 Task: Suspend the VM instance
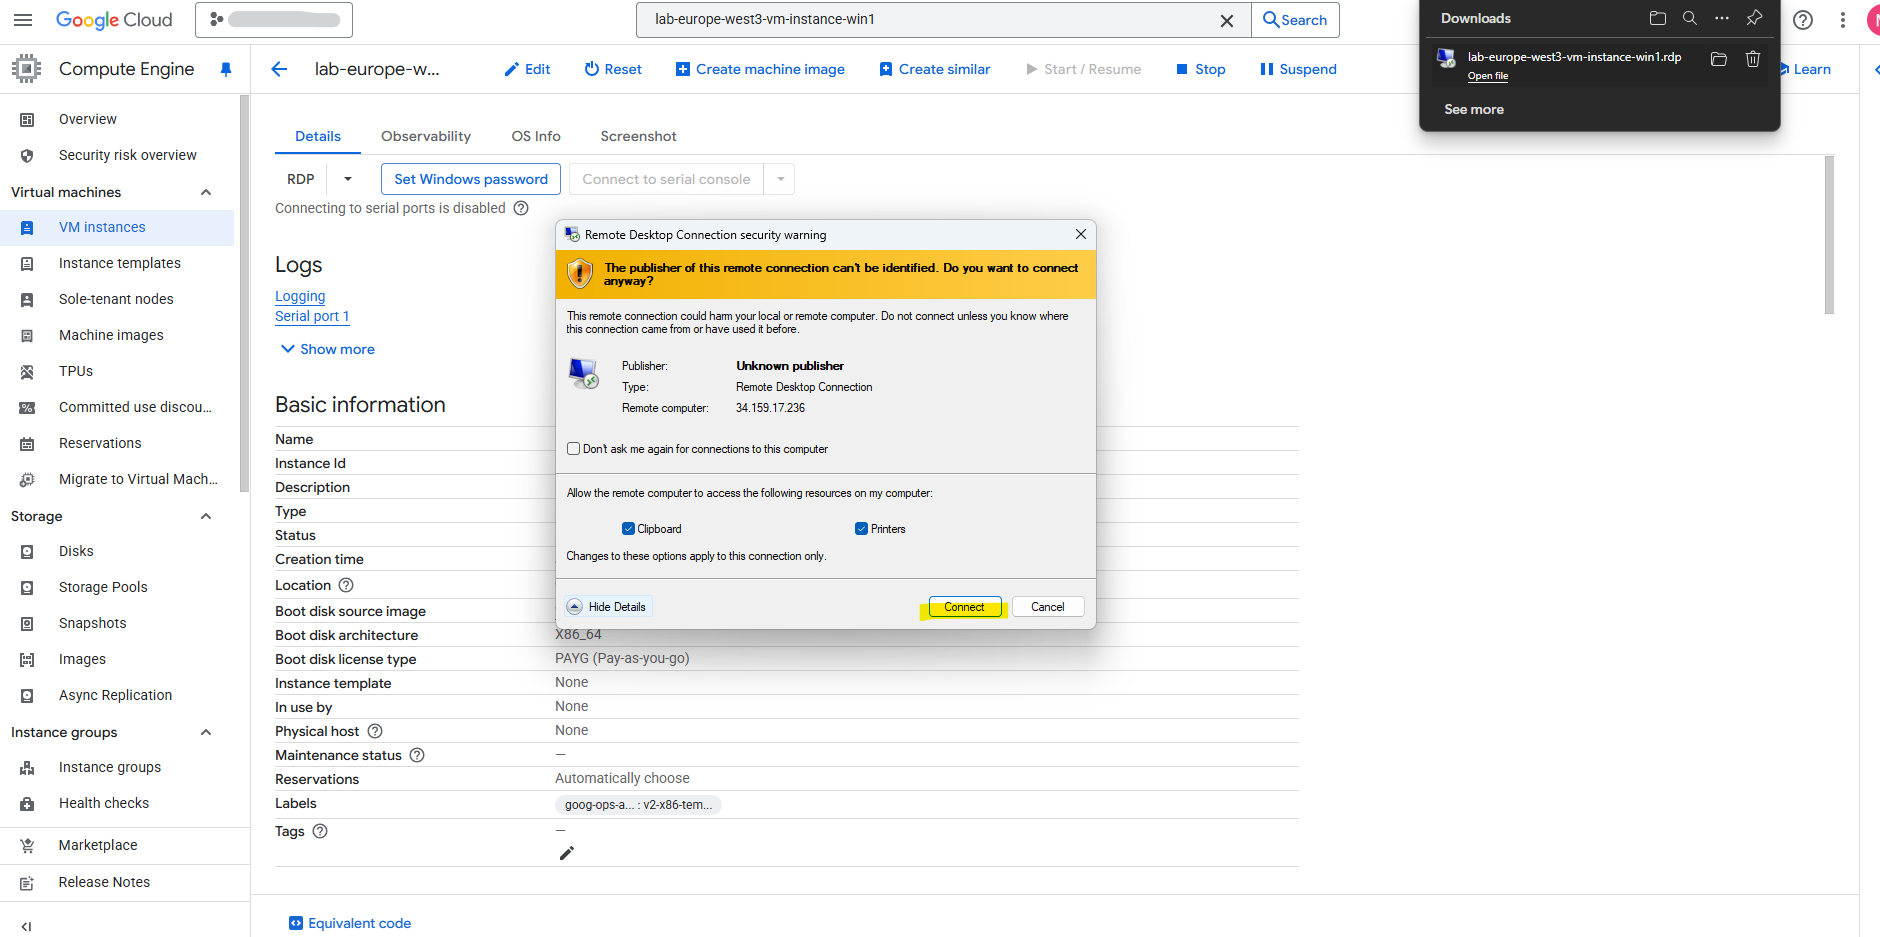pos(1298,69)
